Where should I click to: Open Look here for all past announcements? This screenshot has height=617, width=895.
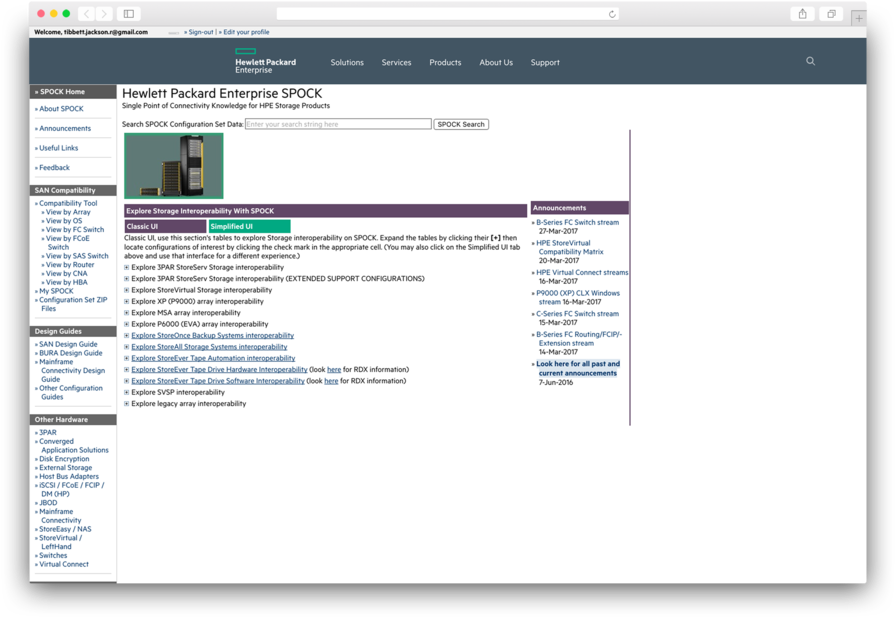(x=578, y=368)
